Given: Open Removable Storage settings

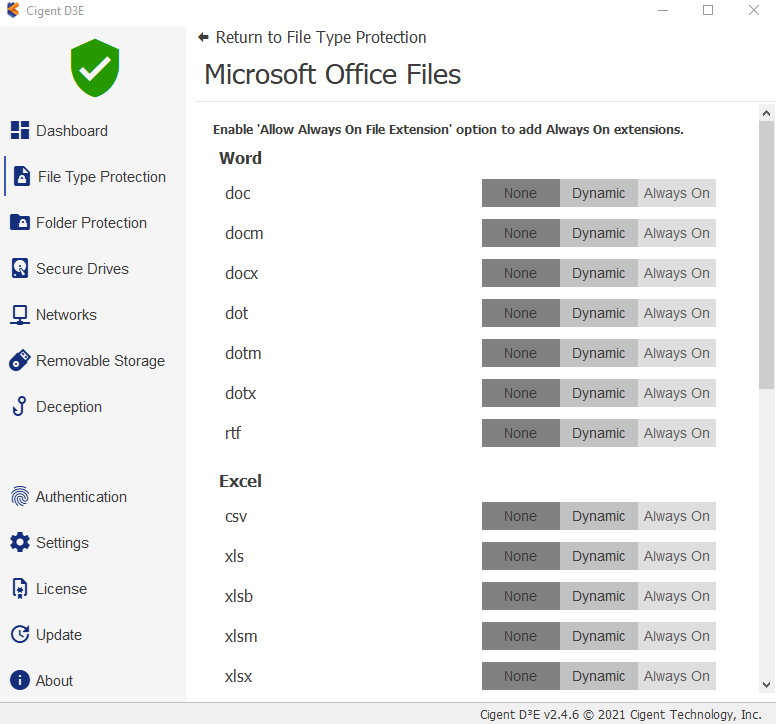Looking at the screenshot, I should [x=100, y=361].
